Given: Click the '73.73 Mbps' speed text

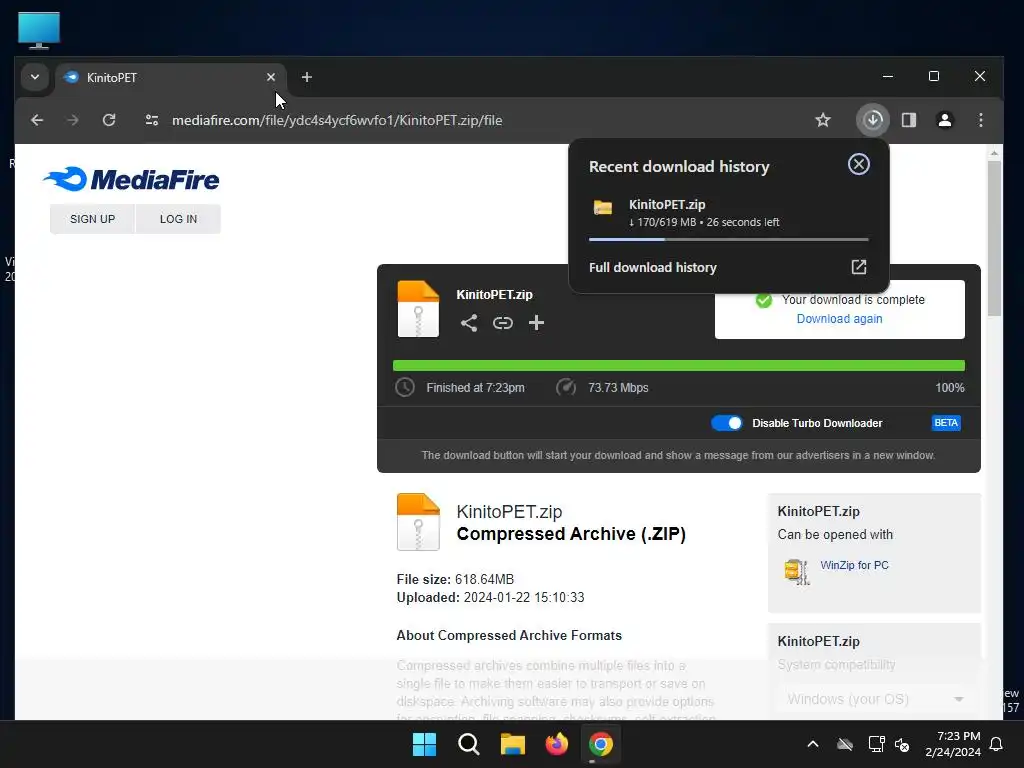Looking at the screenshot, I should pyautogui.click(x=618, y=387).
